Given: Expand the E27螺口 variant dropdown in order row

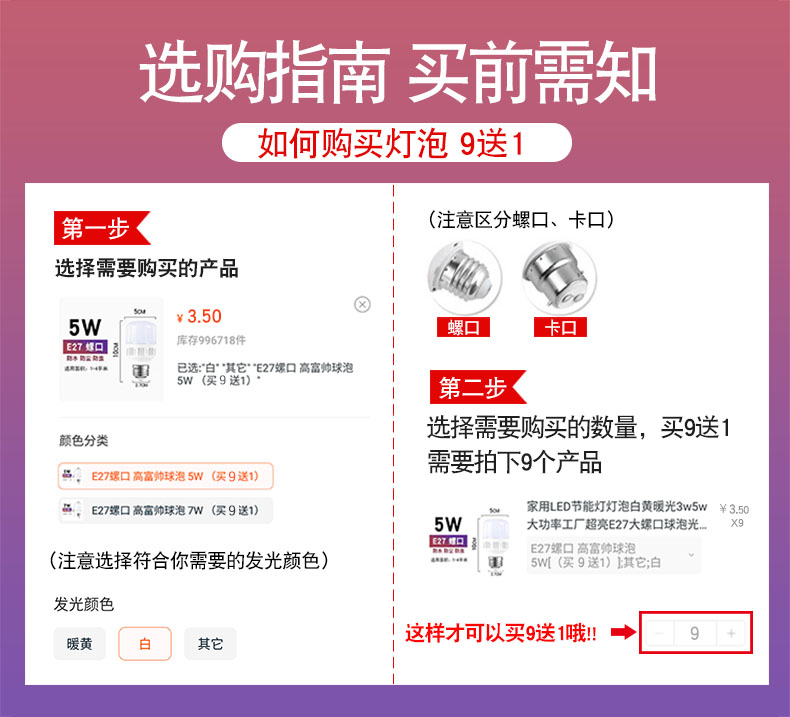Looking at the screenshot, I should click(614, 555).
